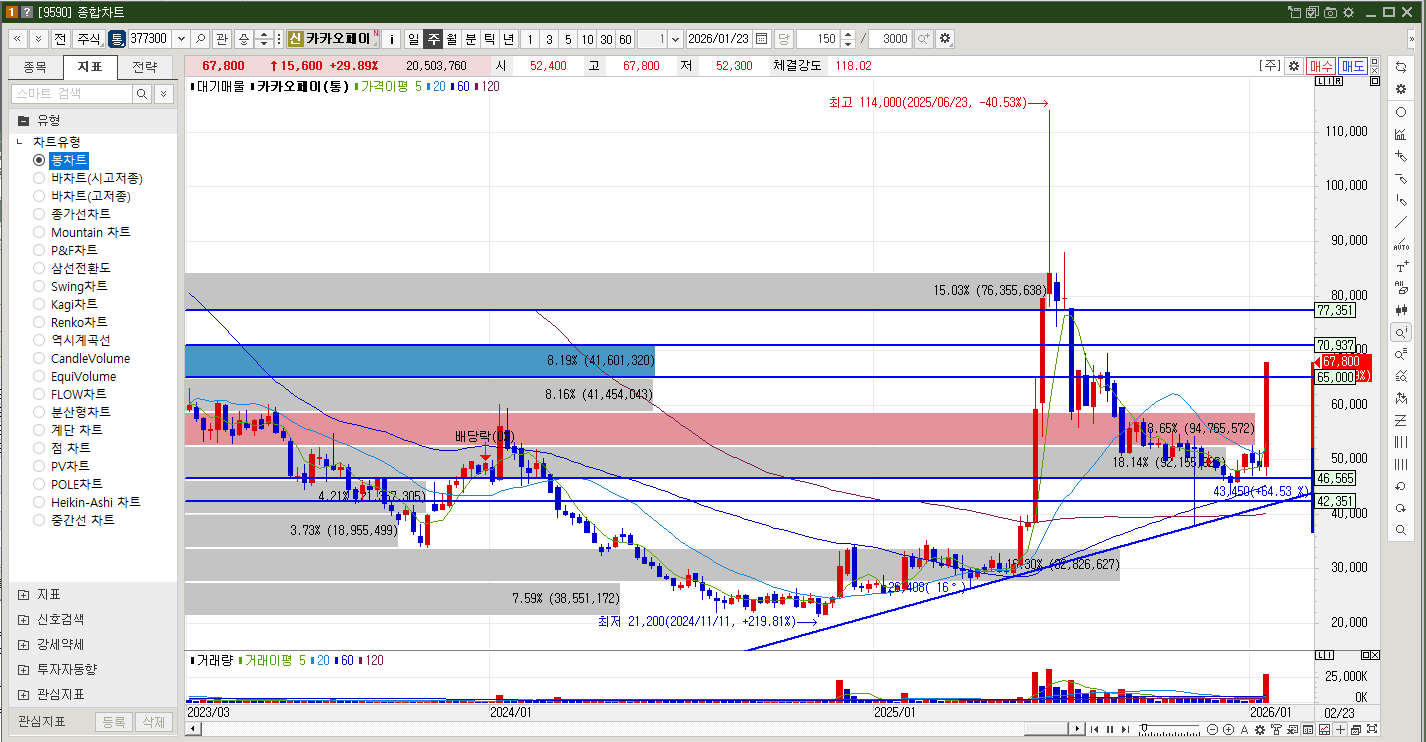Select the 종가선차트 radio option
This screenshot has width=1426, height=742.
[40, 214]
